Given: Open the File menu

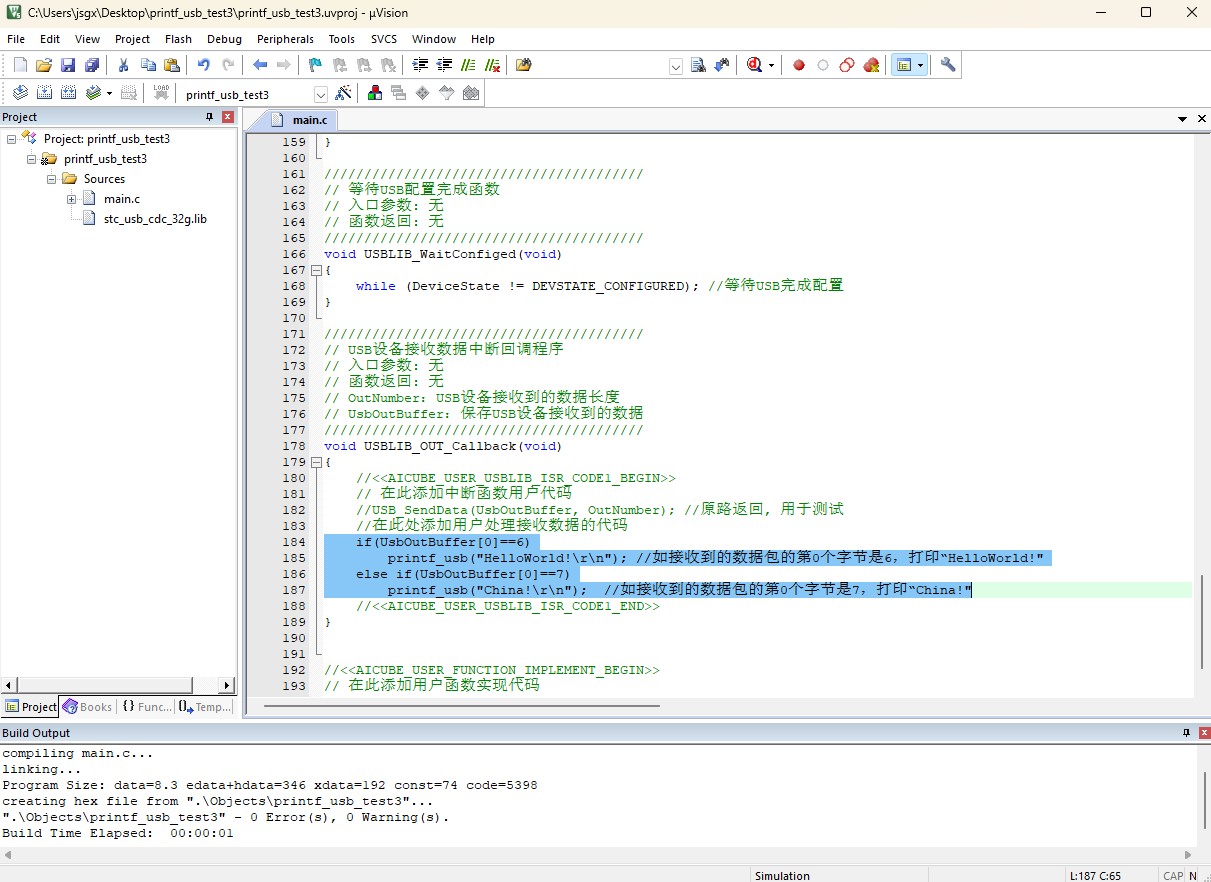Looking at the screenshot, I should (16, 39).
